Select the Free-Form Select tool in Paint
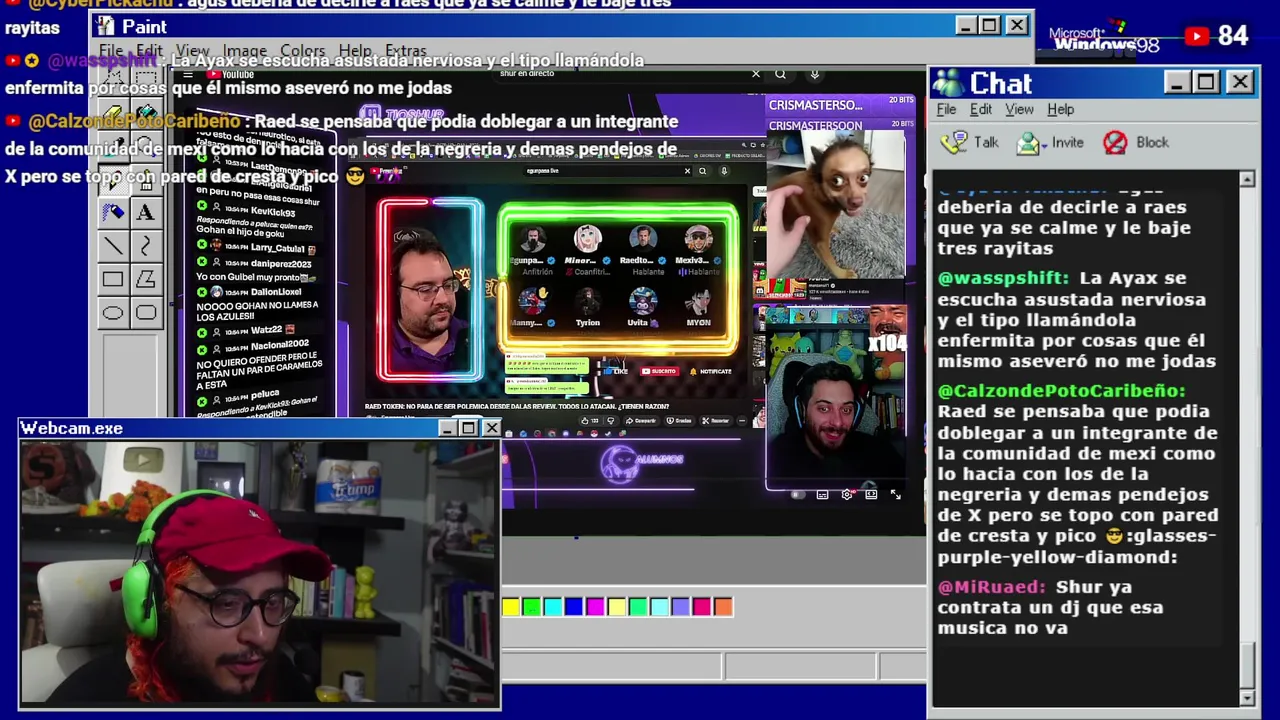The image size is (1280, 720). pos(113,79)
